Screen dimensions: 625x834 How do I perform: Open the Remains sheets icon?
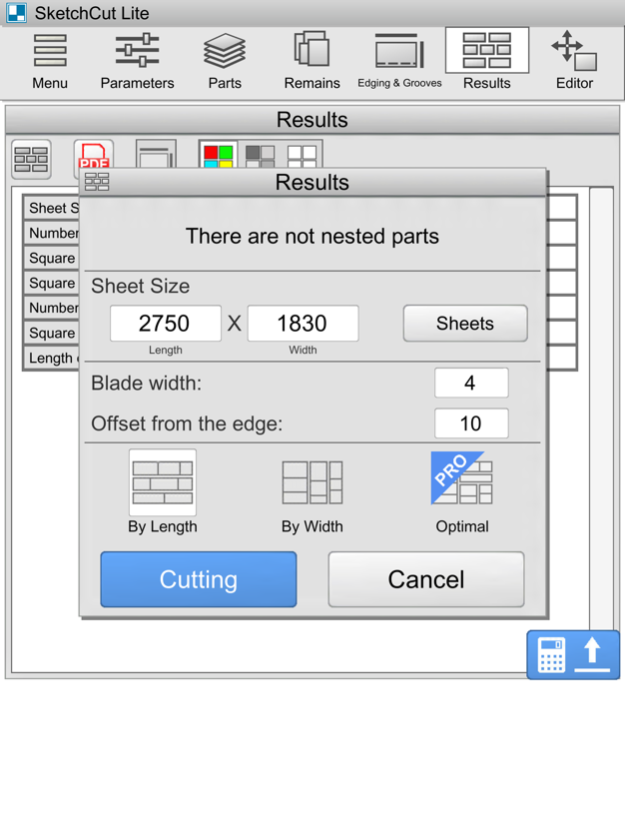point(312,61)
